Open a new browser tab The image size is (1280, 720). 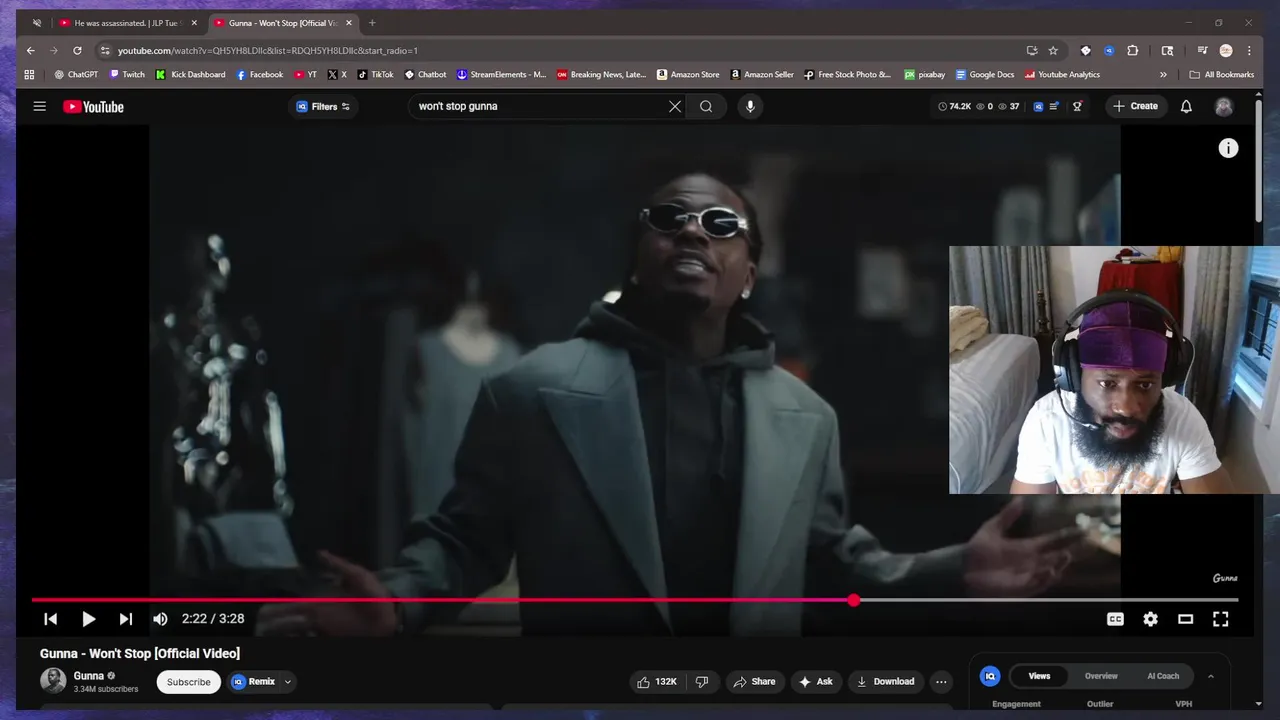click(x=372, y=23)
